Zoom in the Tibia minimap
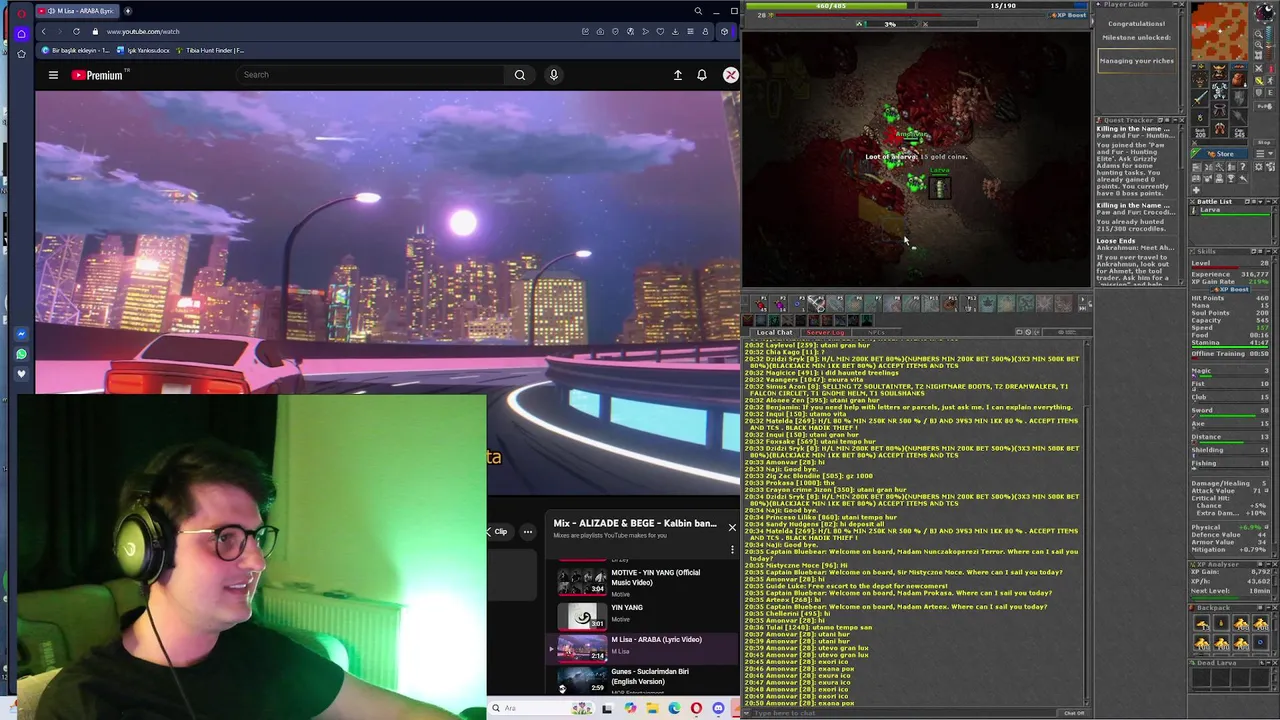The image size is (1280, 720). click(1258, 44)
